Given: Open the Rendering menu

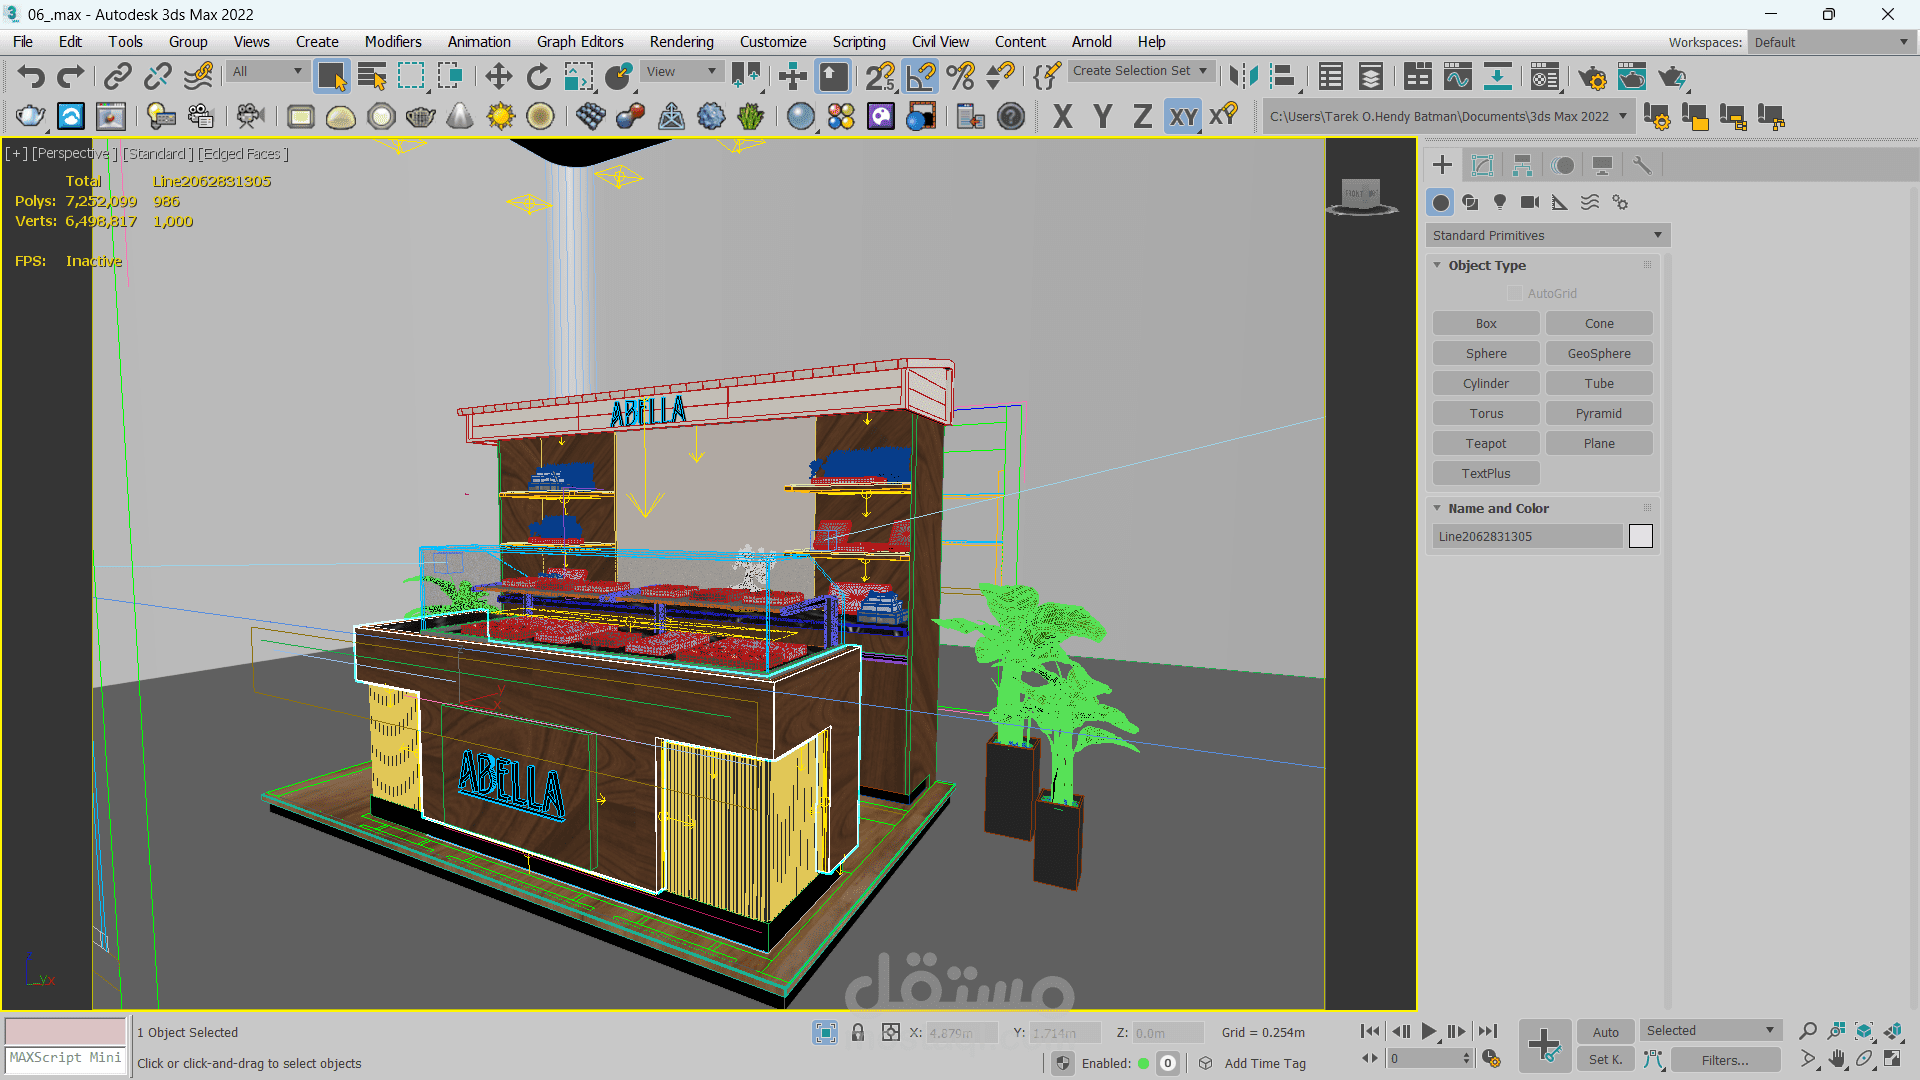Looking at the screenshot, I should 681,41.
